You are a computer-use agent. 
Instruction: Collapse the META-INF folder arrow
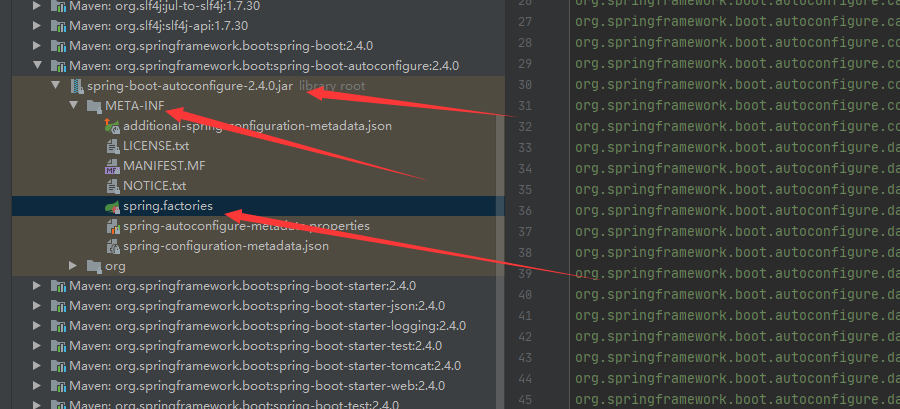pyautogui.click(x=73, y=106)
